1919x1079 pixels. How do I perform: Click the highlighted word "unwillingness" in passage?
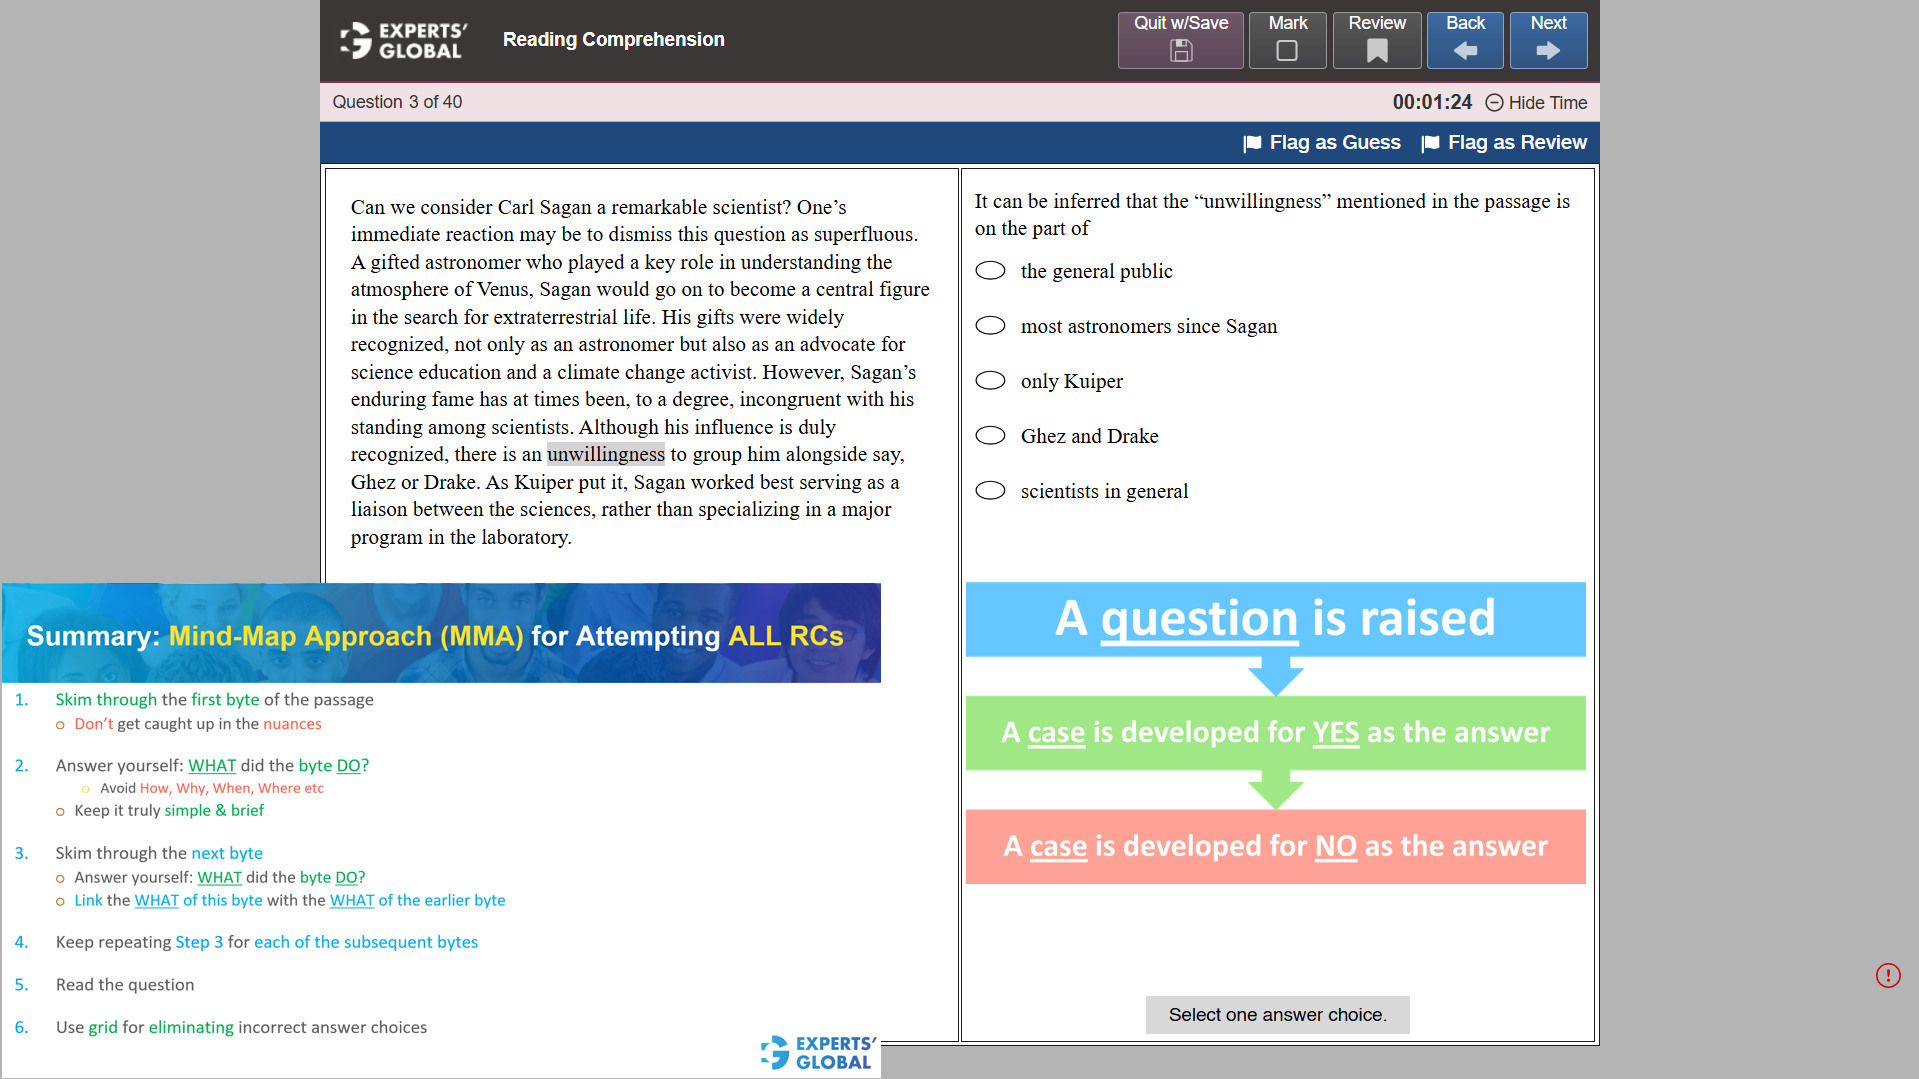(605, 455)
